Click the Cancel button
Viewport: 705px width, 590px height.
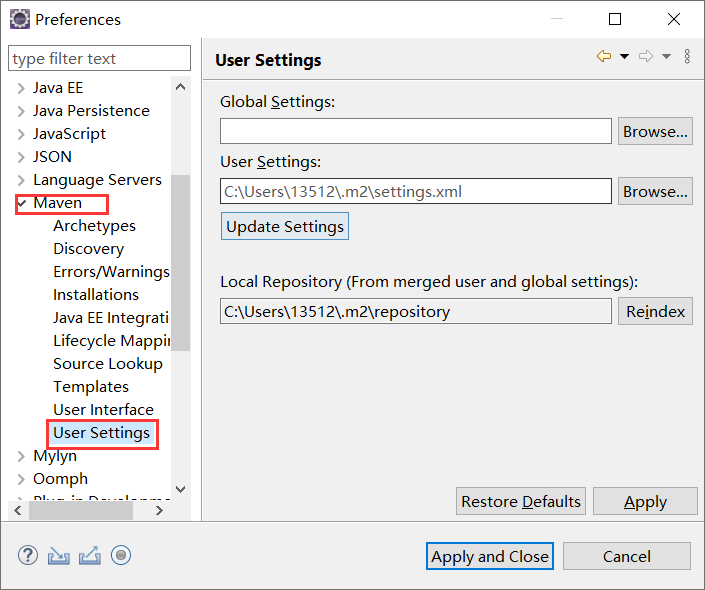click(x=627, y=556)
